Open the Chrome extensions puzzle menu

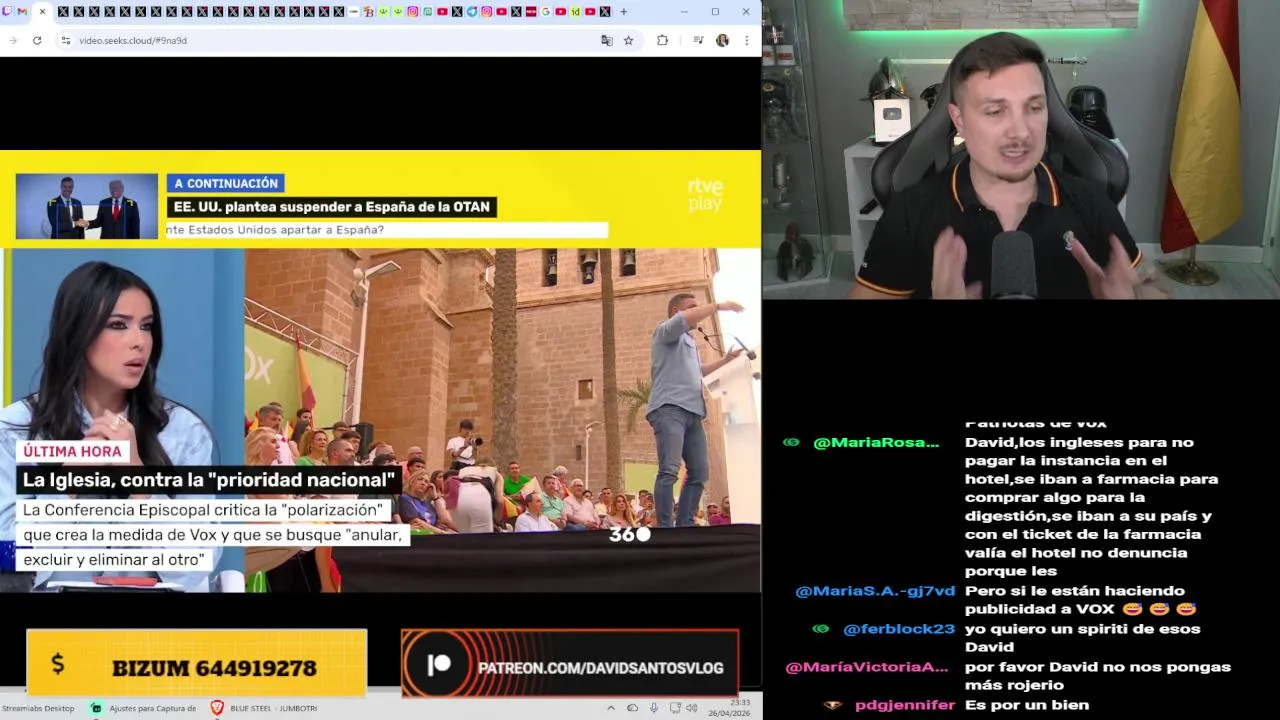click(x=662, y=40)
